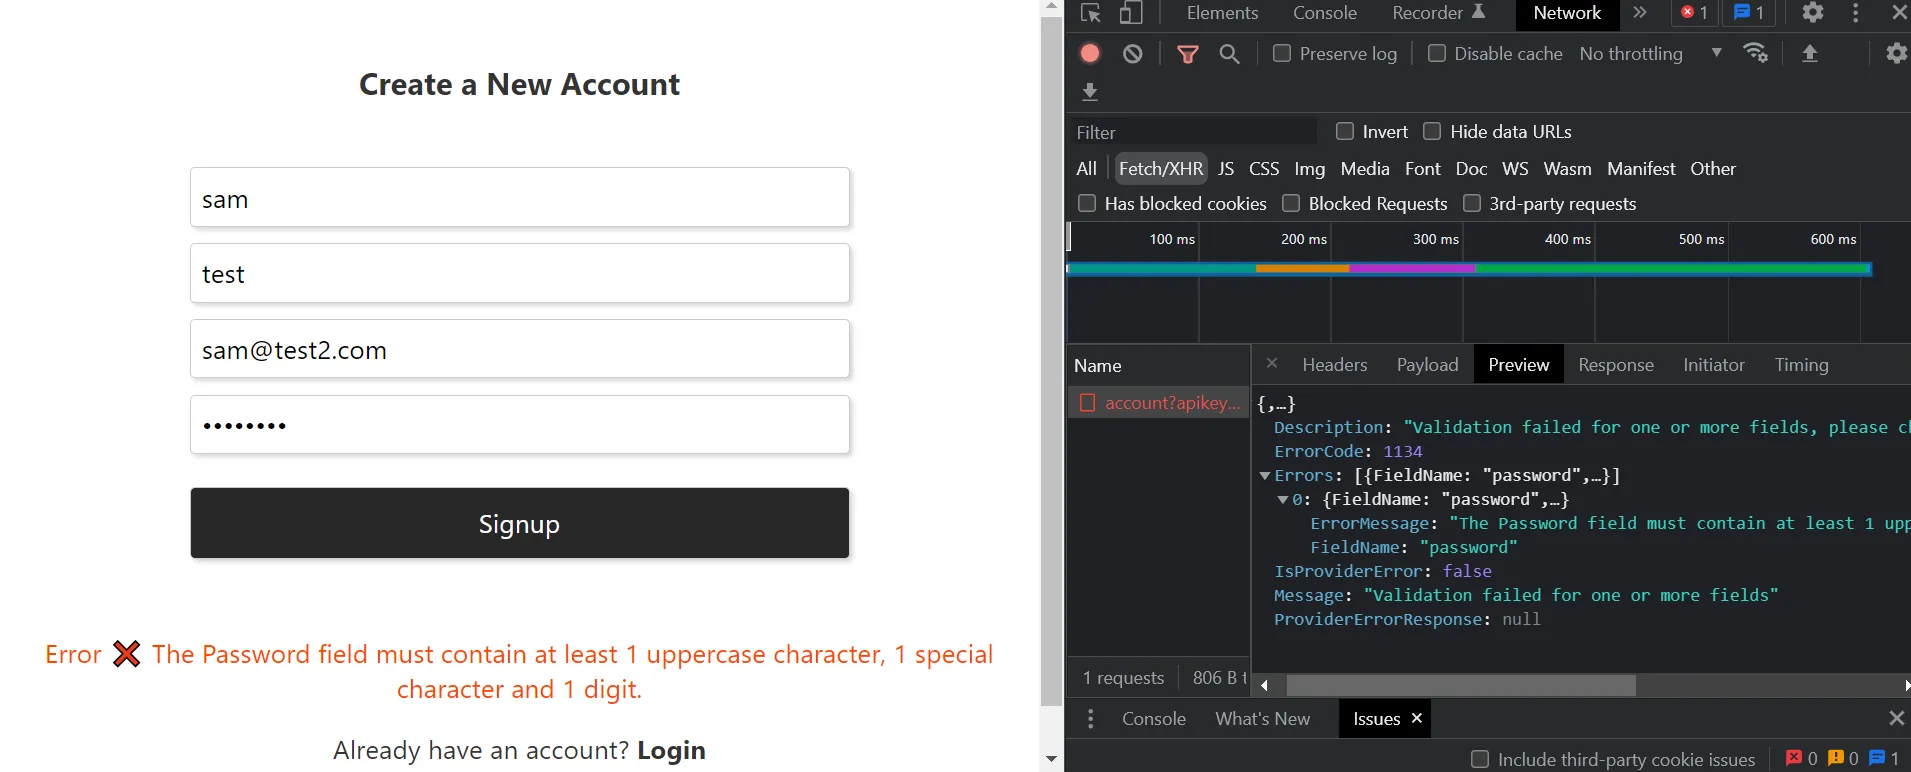Collapse the Errors array node

[1265, 476]
